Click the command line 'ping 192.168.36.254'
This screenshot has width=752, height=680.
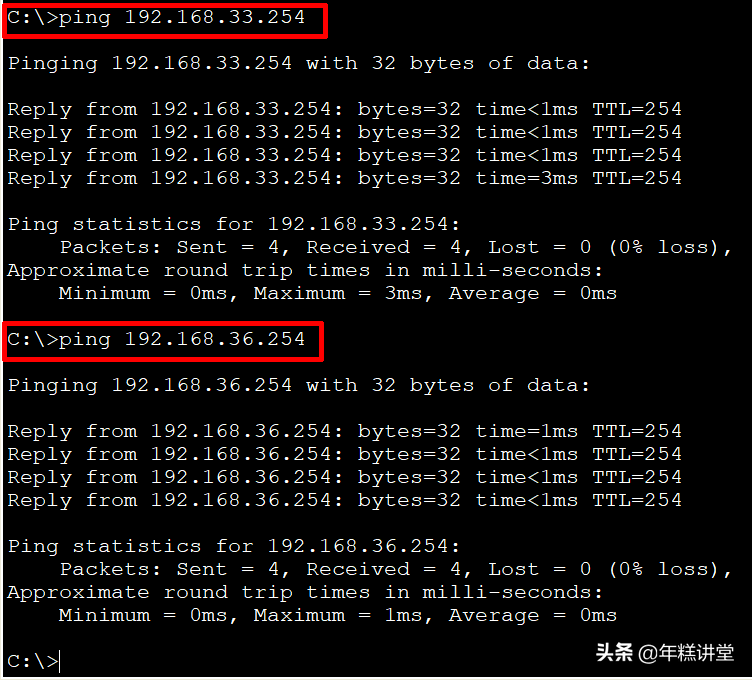[x=156, y=340]
